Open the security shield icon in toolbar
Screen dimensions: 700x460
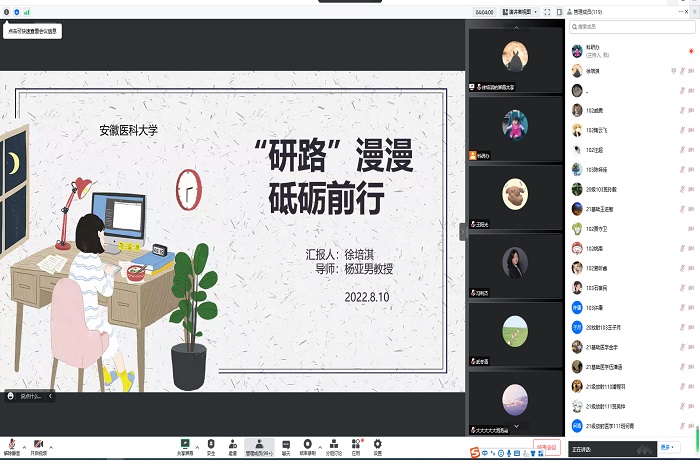click(x=210, y=443)
